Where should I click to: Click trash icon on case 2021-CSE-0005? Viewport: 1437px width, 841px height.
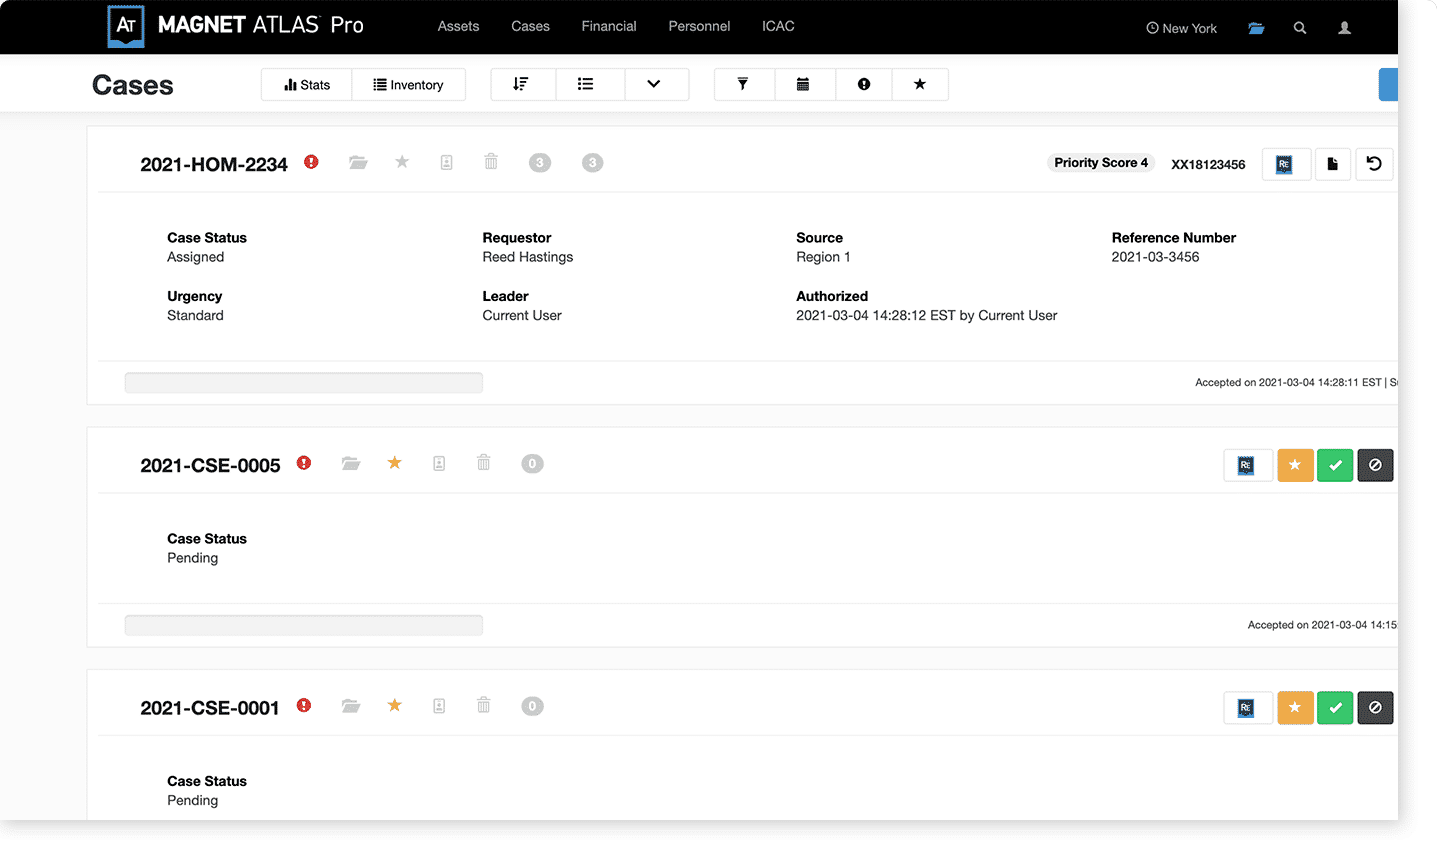pos(484,462)
